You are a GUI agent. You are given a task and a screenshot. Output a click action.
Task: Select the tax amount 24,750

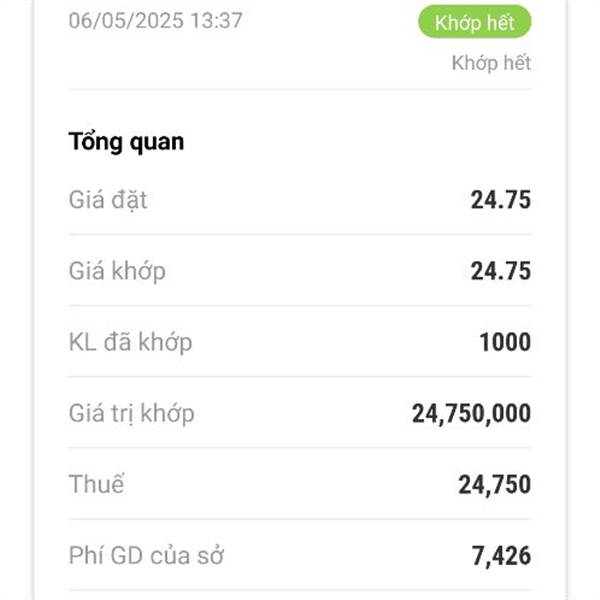[495, 485]
